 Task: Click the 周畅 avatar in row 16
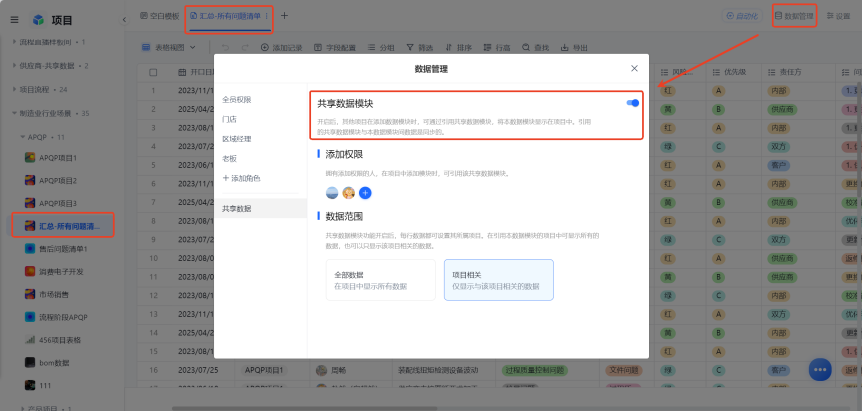(322, 371)
